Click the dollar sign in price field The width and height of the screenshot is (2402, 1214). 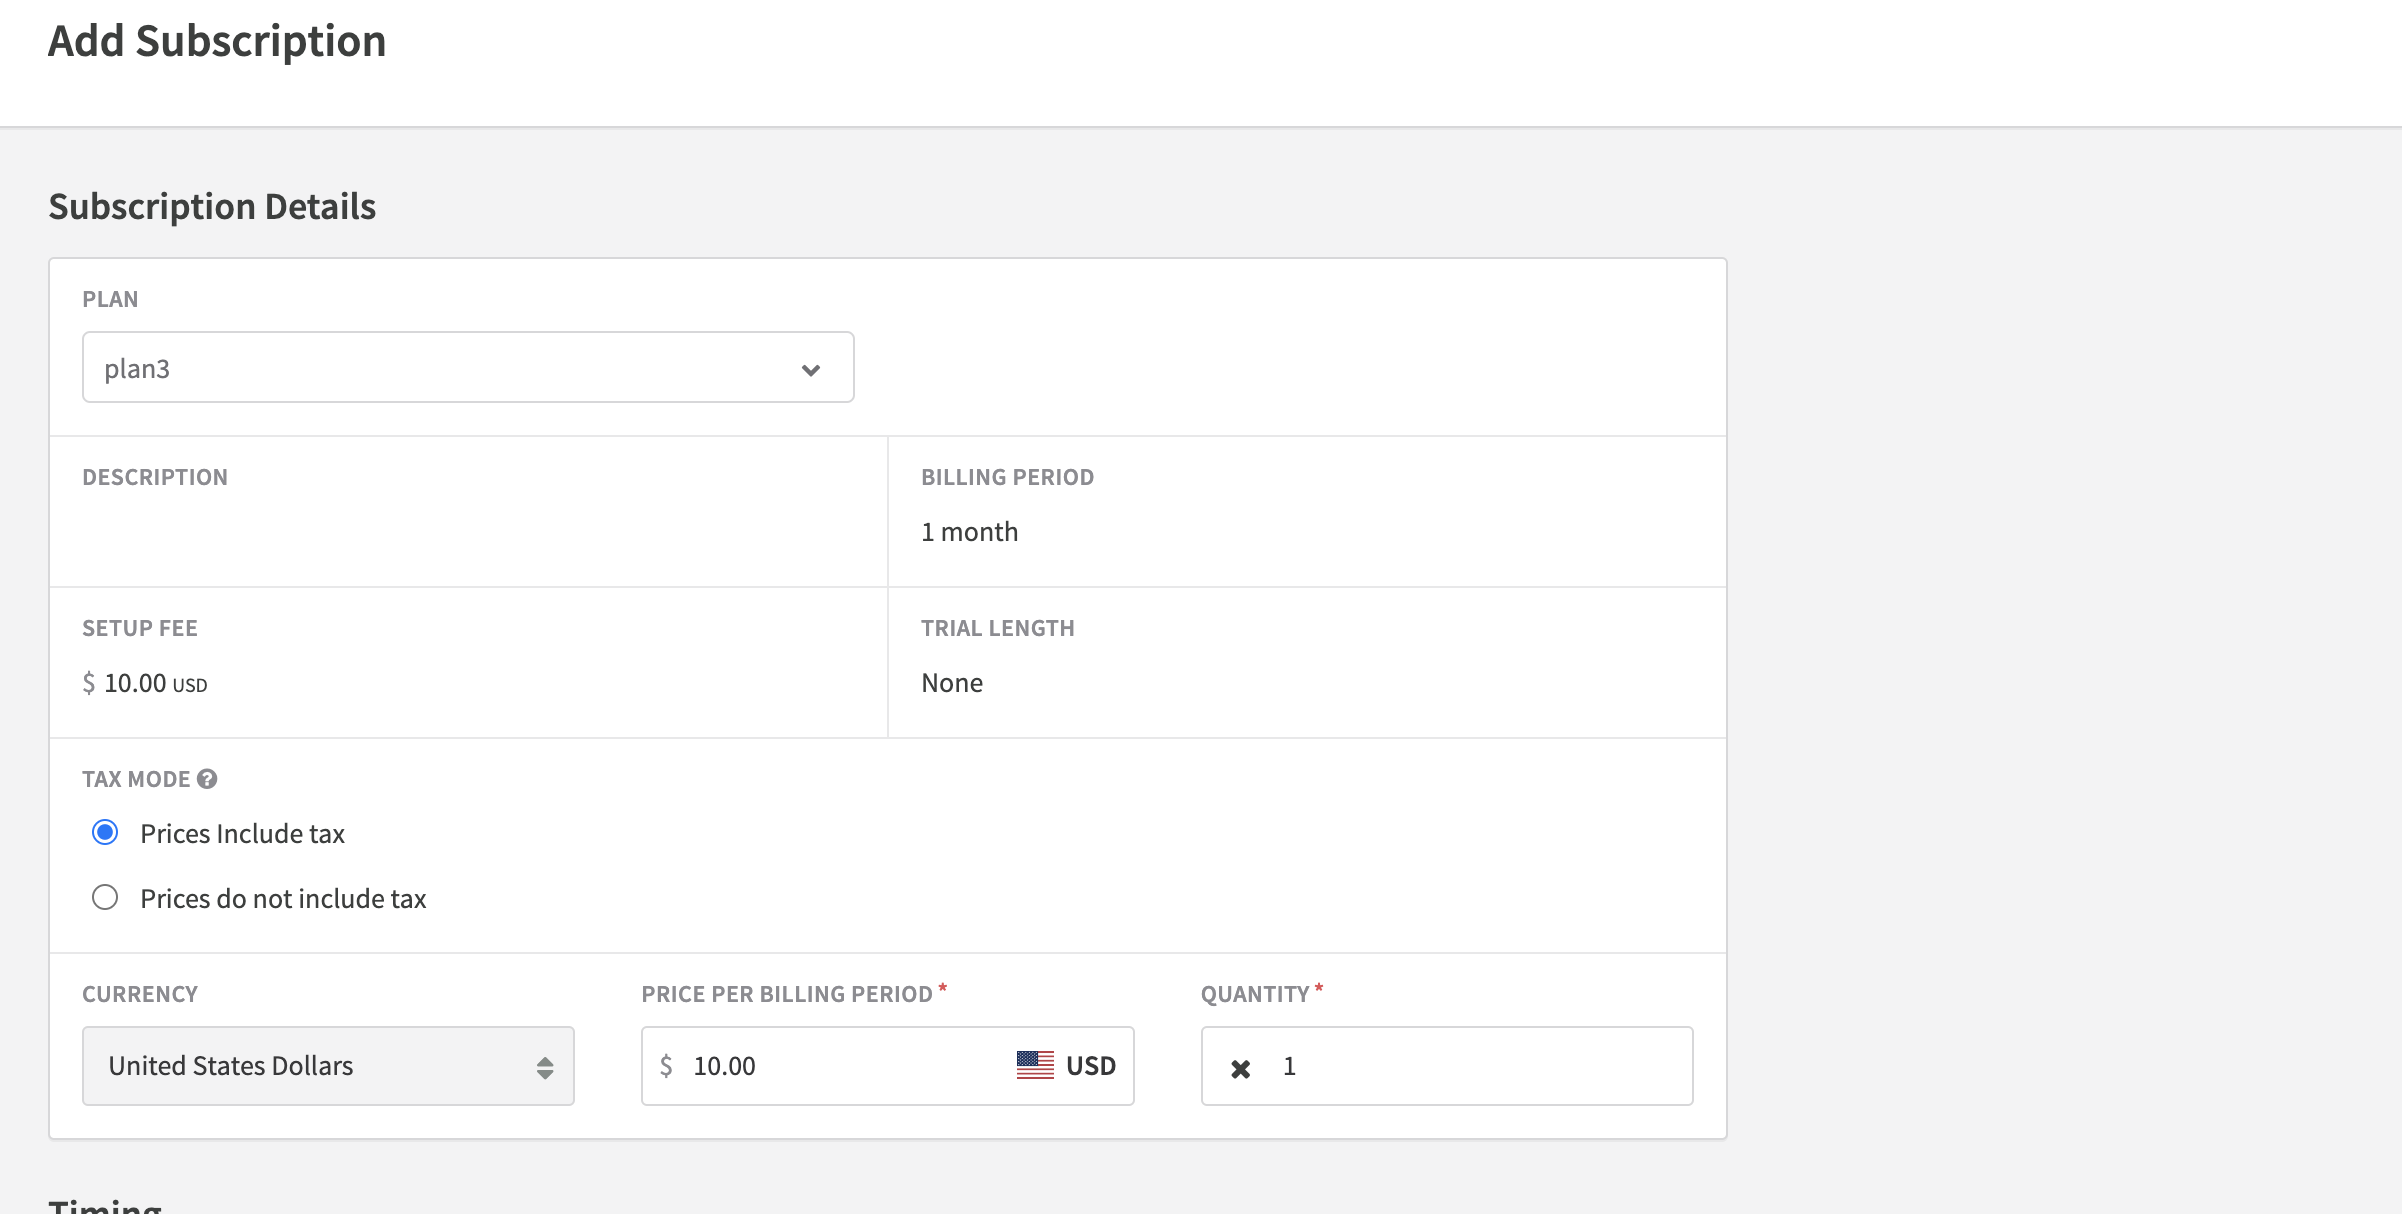point(666,1066)
